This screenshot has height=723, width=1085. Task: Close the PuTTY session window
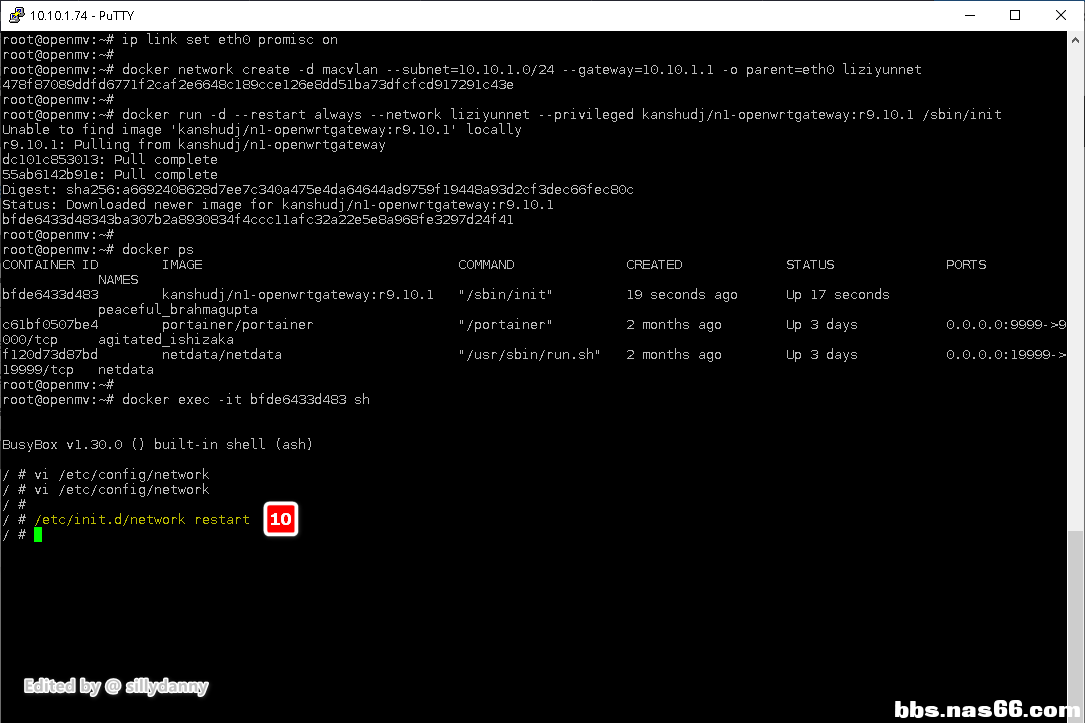(x=1061, y=15)
